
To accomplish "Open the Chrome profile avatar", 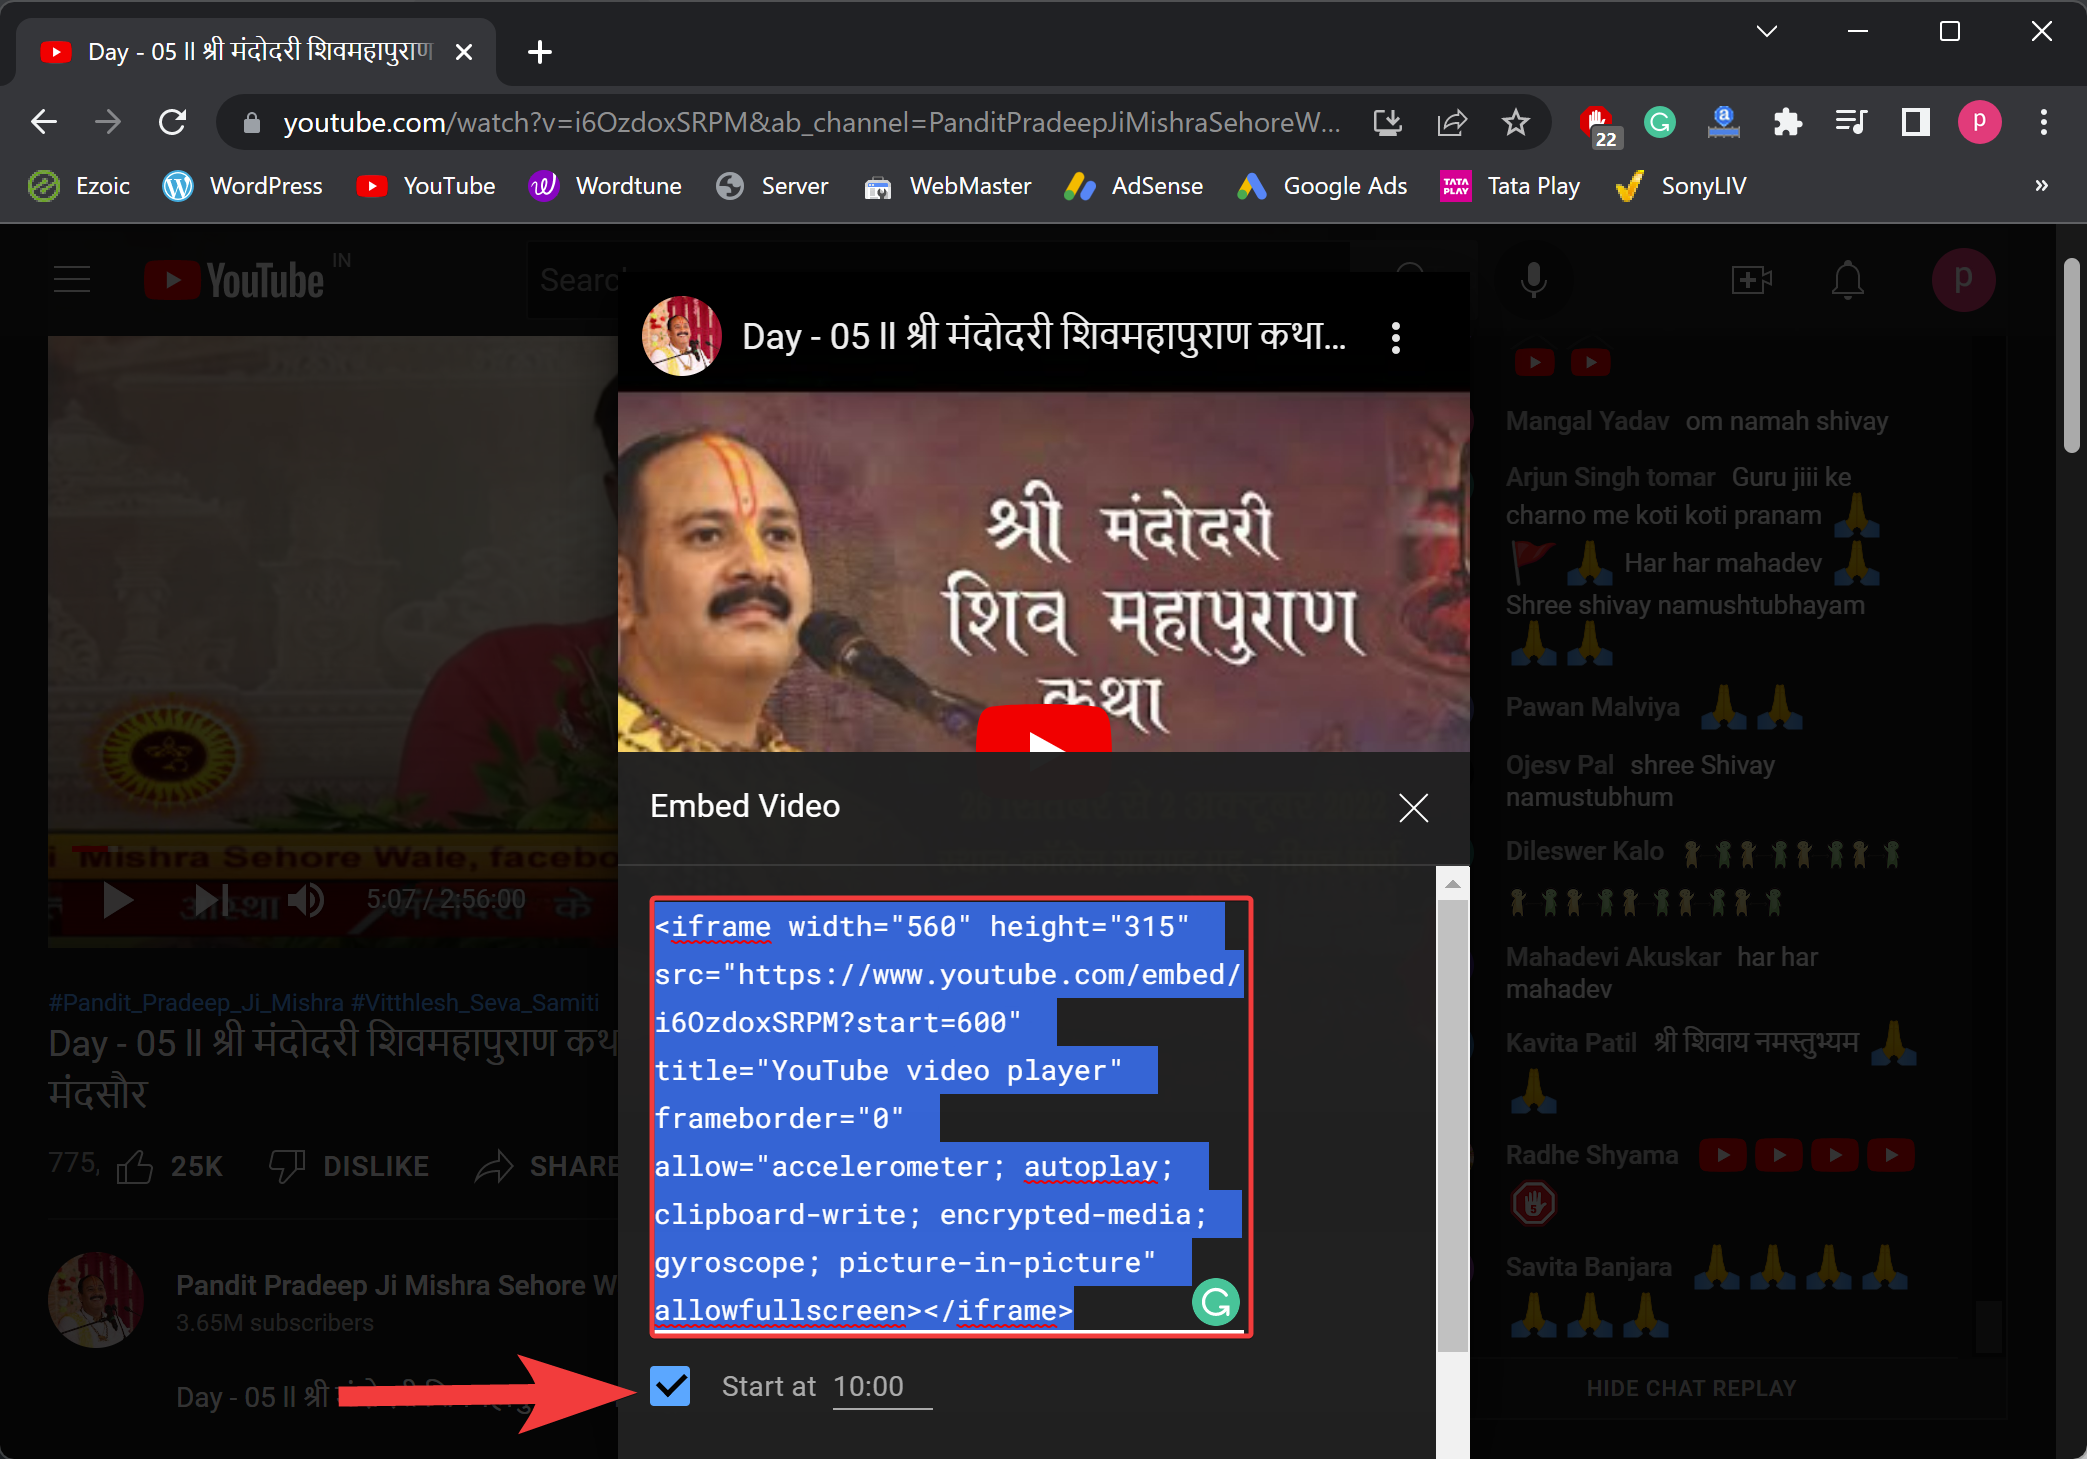I will [1979, 122].
